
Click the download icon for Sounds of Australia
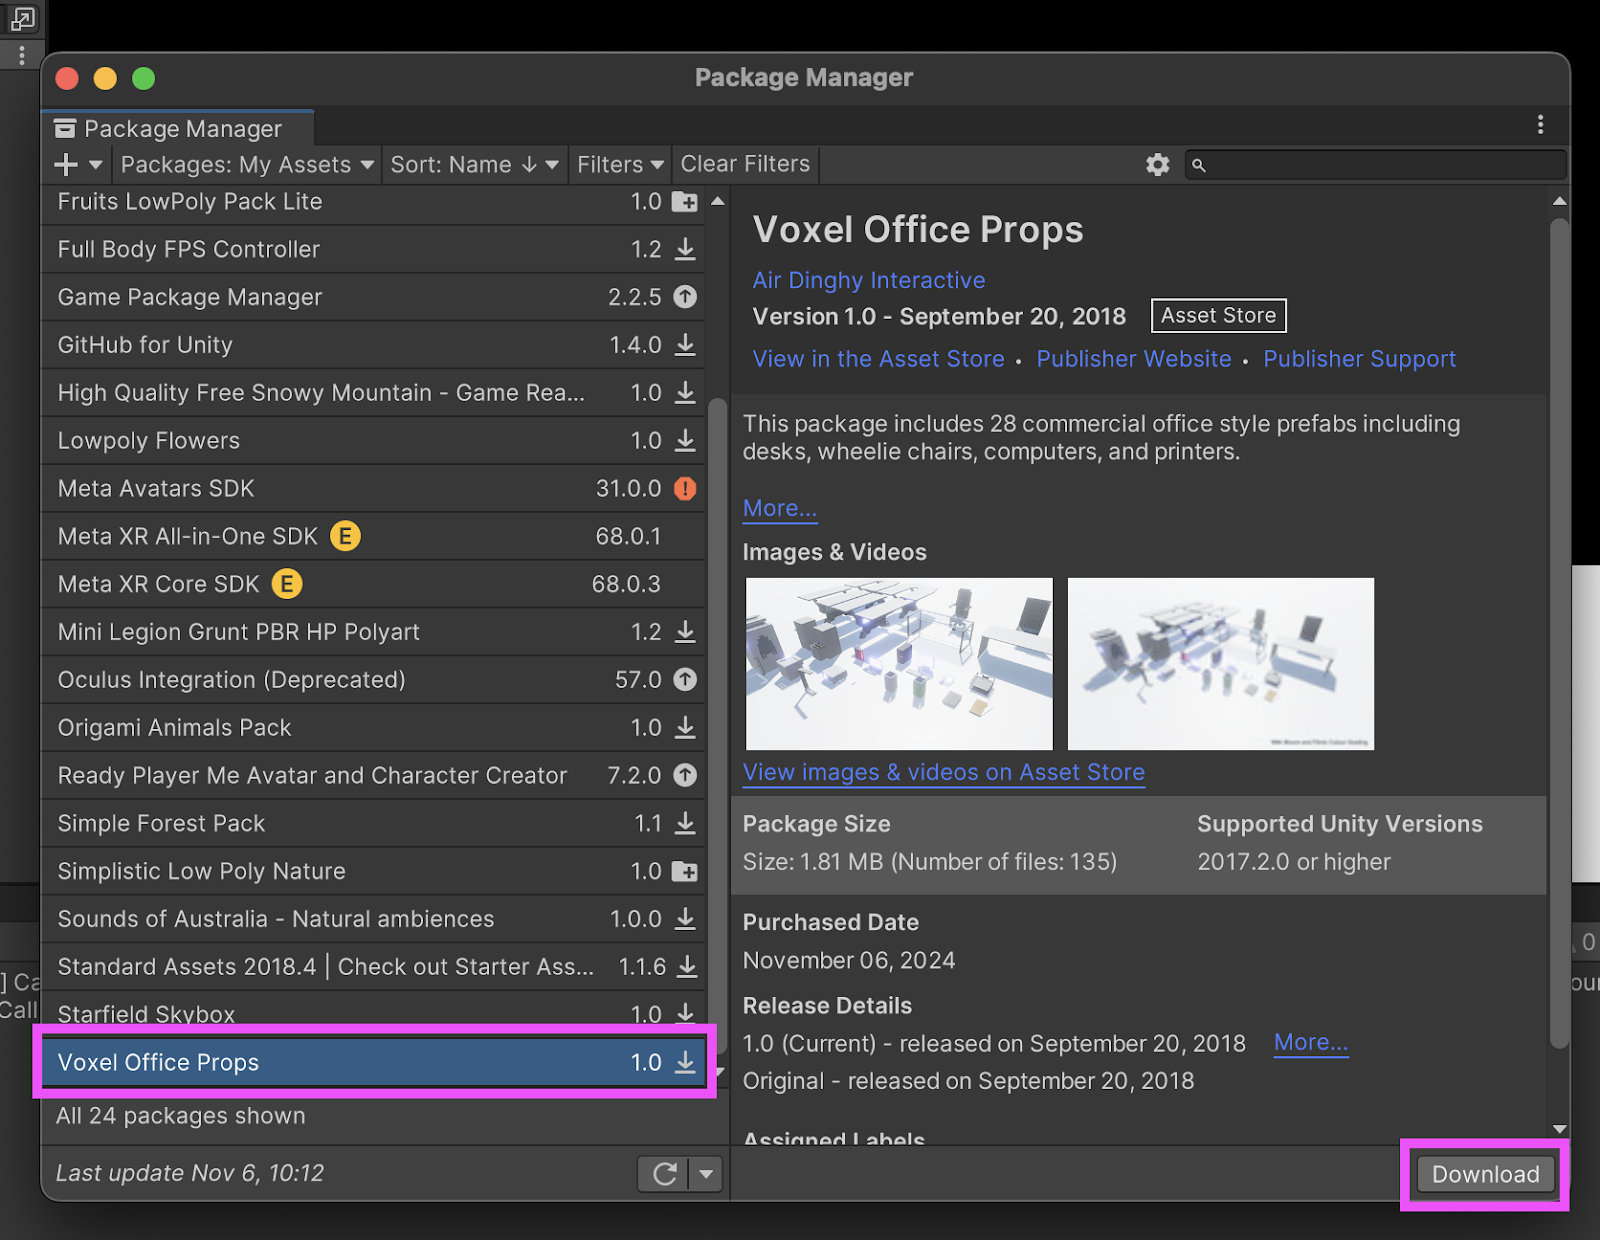tap(685, 919)
